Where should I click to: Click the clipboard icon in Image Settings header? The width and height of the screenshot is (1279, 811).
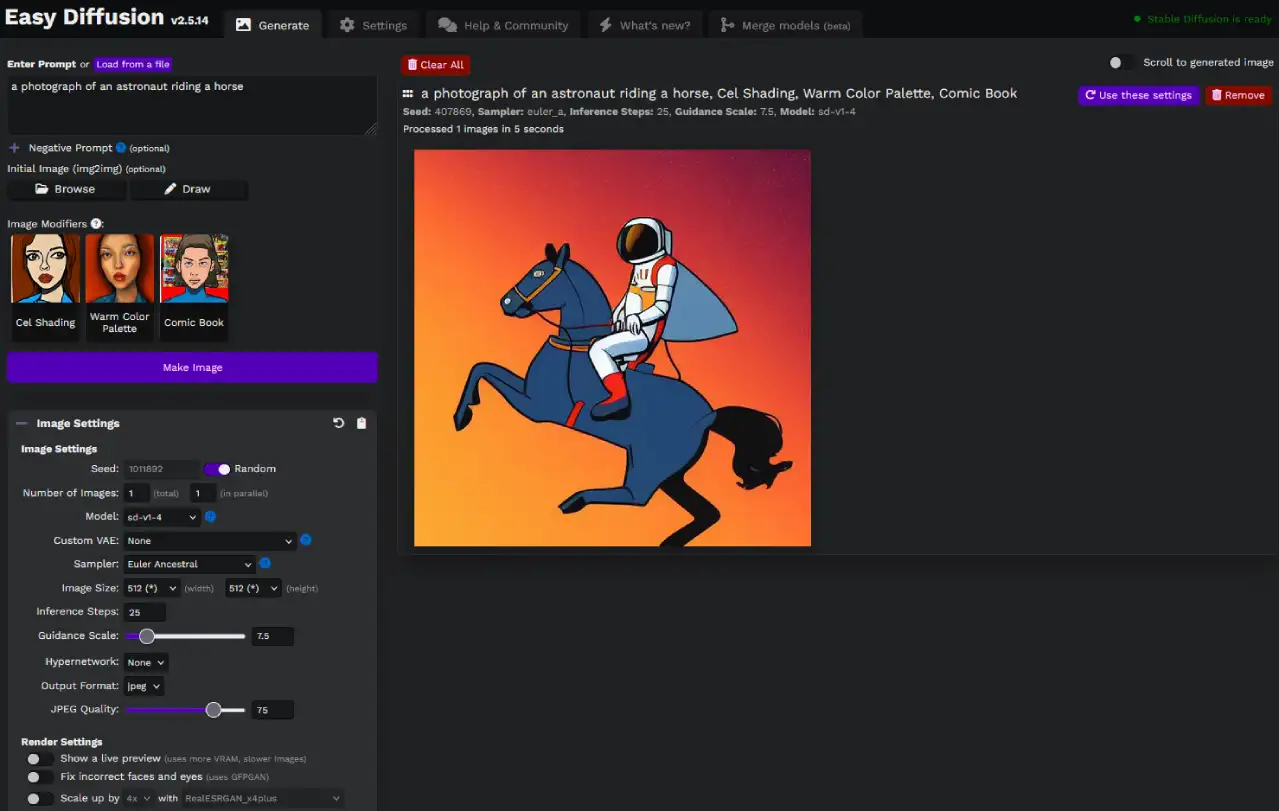pyautogui.click(x=362, y=423)
